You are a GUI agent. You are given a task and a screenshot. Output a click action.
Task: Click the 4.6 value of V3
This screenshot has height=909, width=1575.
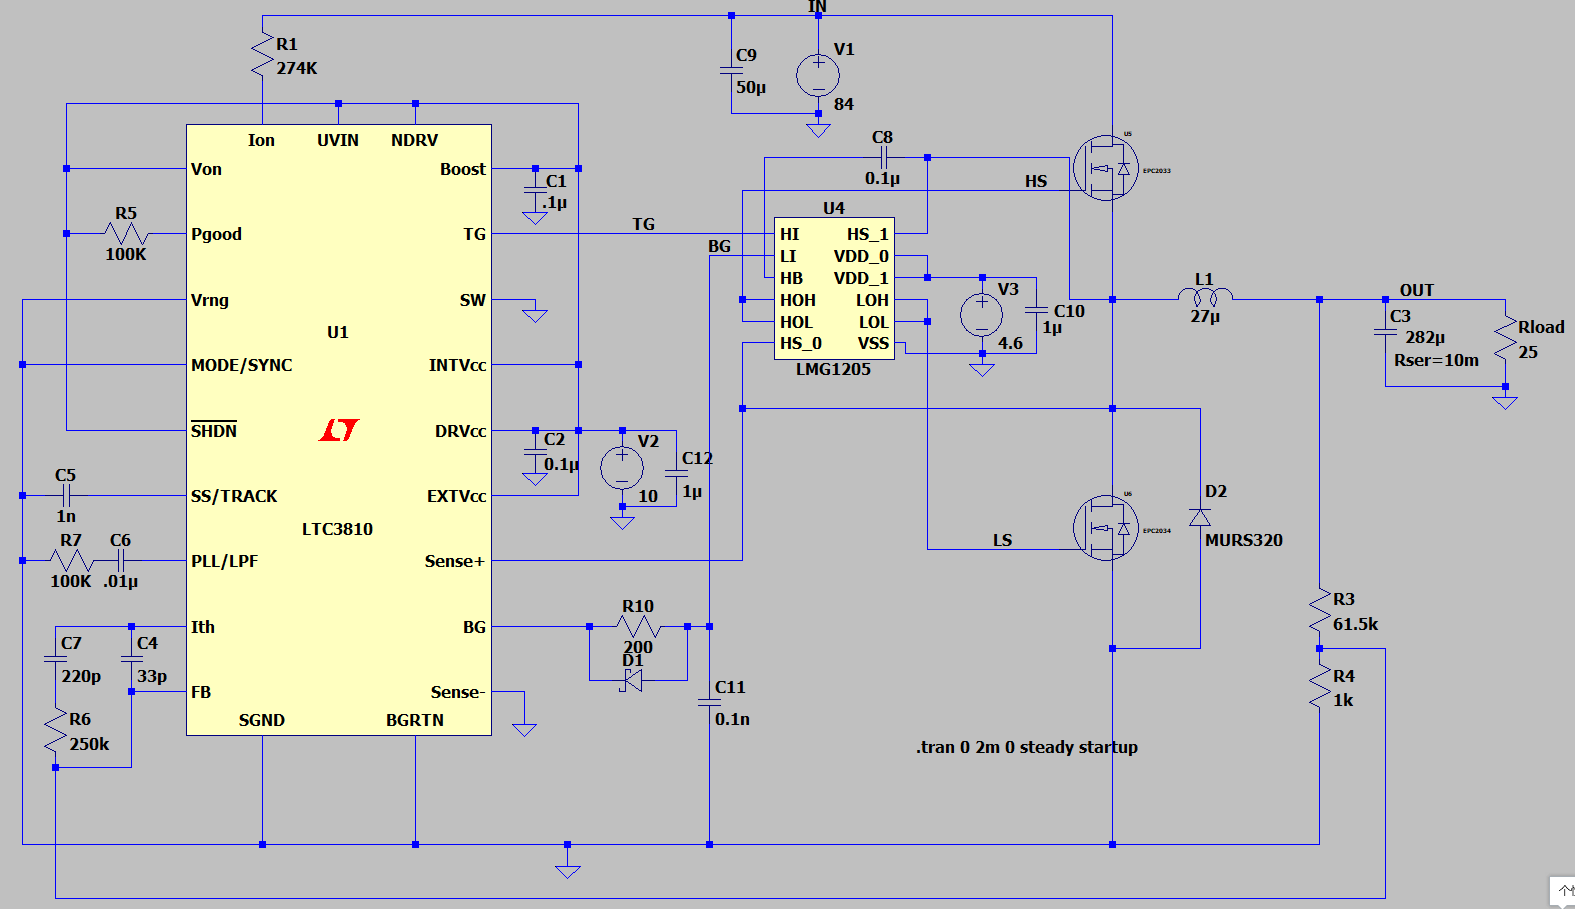[1011, 343]
